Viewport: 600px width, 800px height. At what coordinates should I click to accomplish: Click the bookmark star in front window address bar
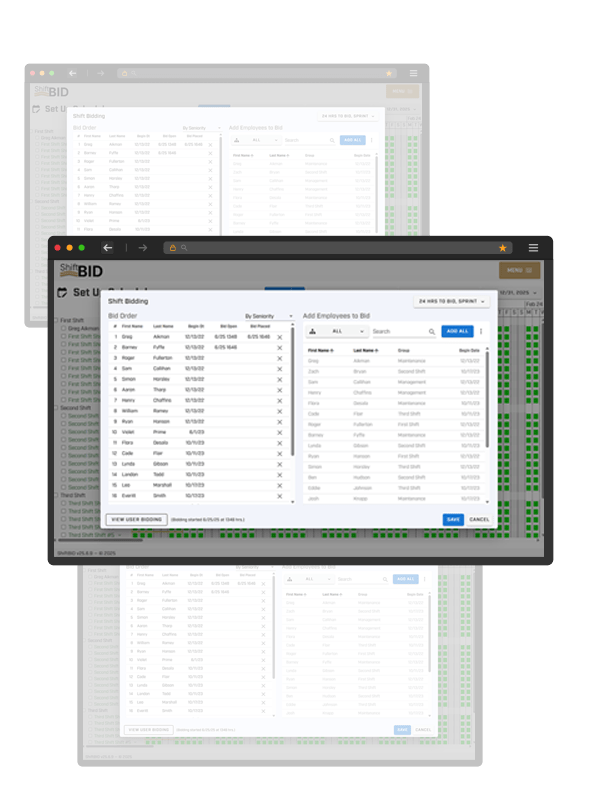503,248
